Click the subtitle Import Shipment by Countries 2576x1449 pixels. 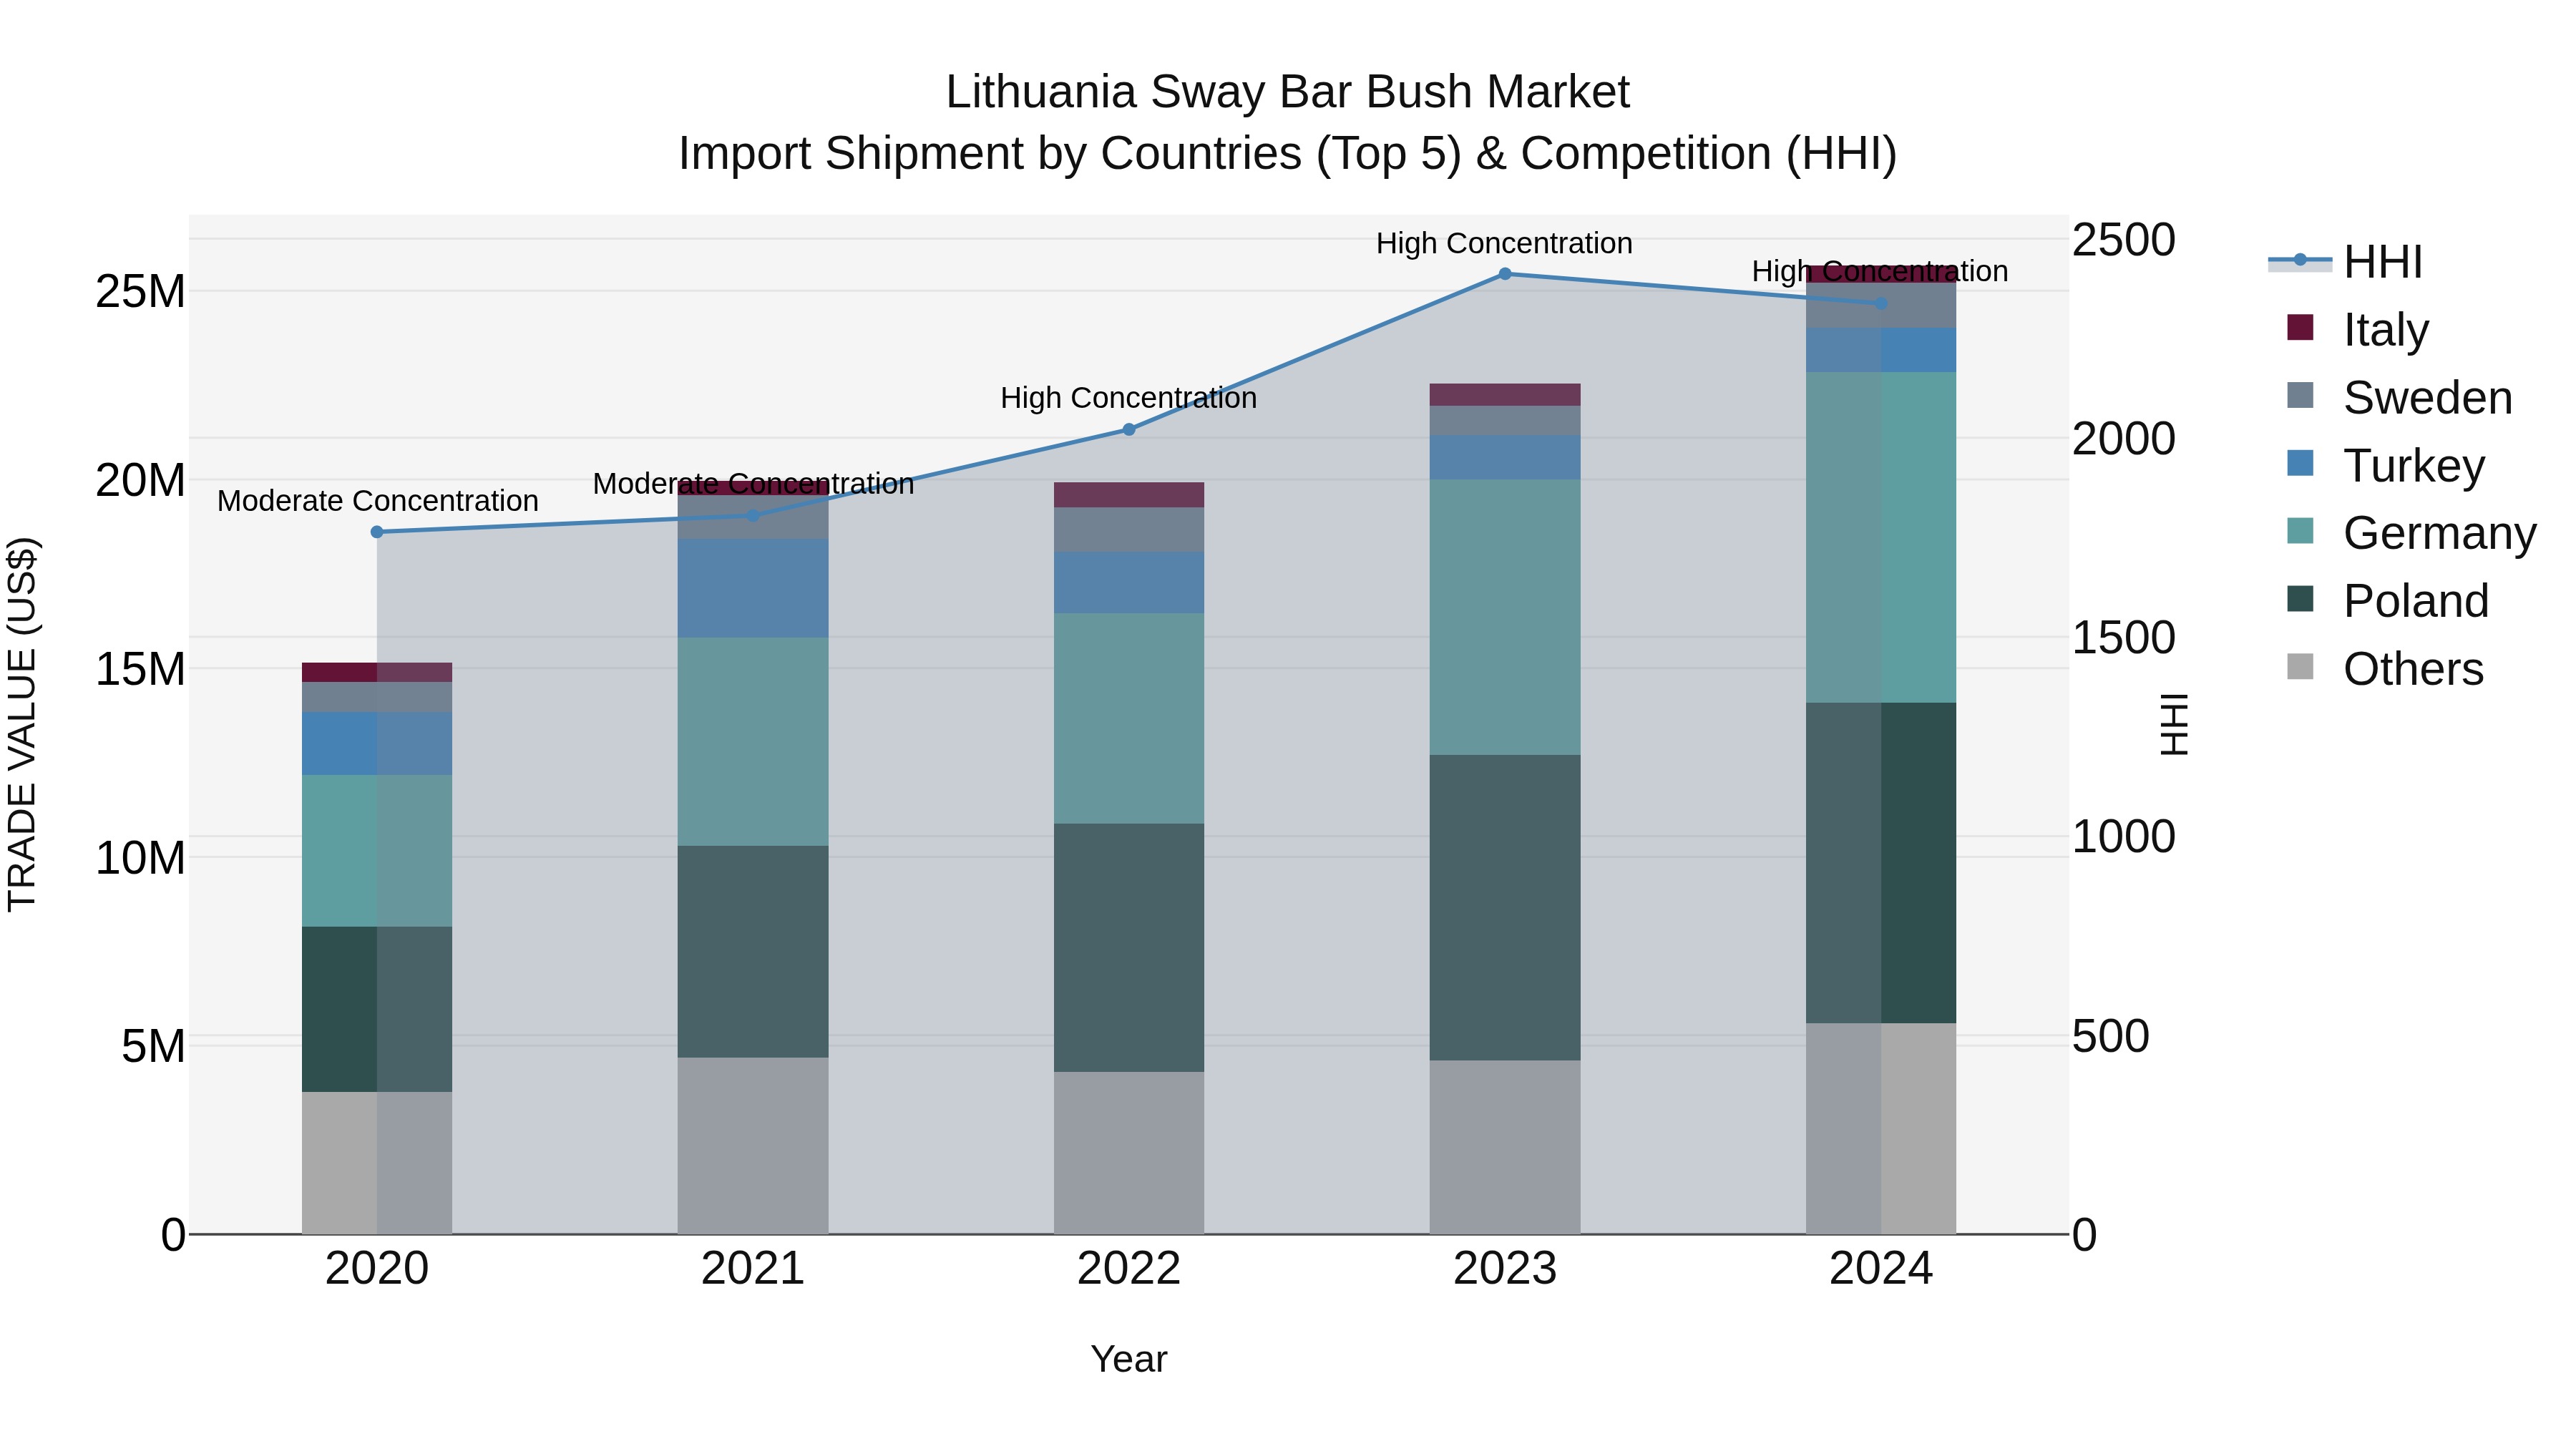(x=1288, y=154)
